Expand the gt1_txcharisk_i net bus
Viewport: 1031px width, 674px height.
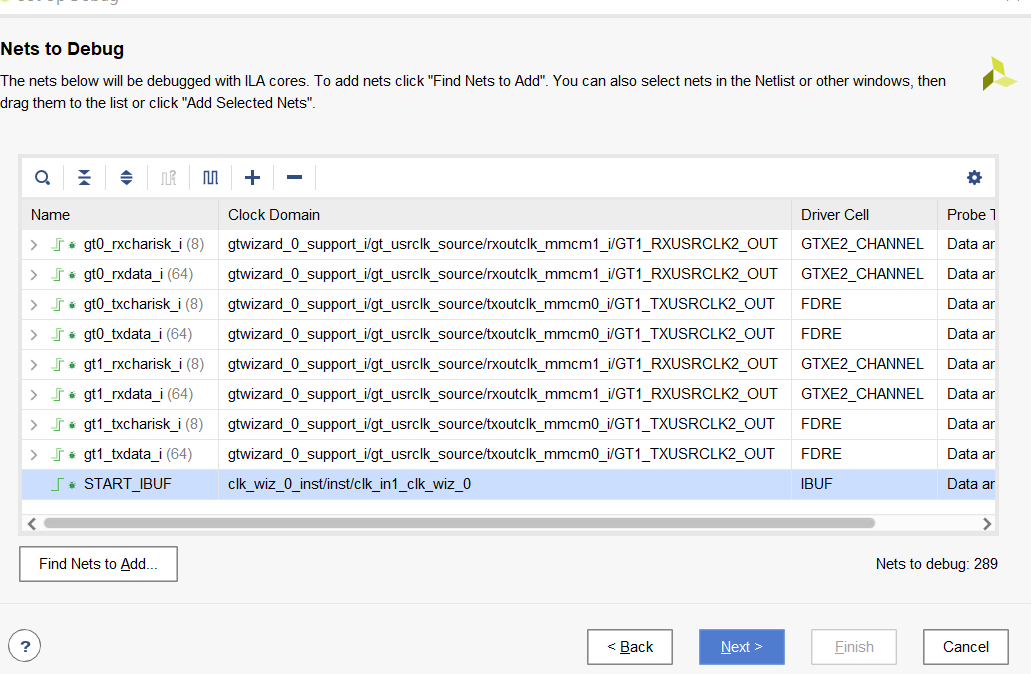coord(34,424)
